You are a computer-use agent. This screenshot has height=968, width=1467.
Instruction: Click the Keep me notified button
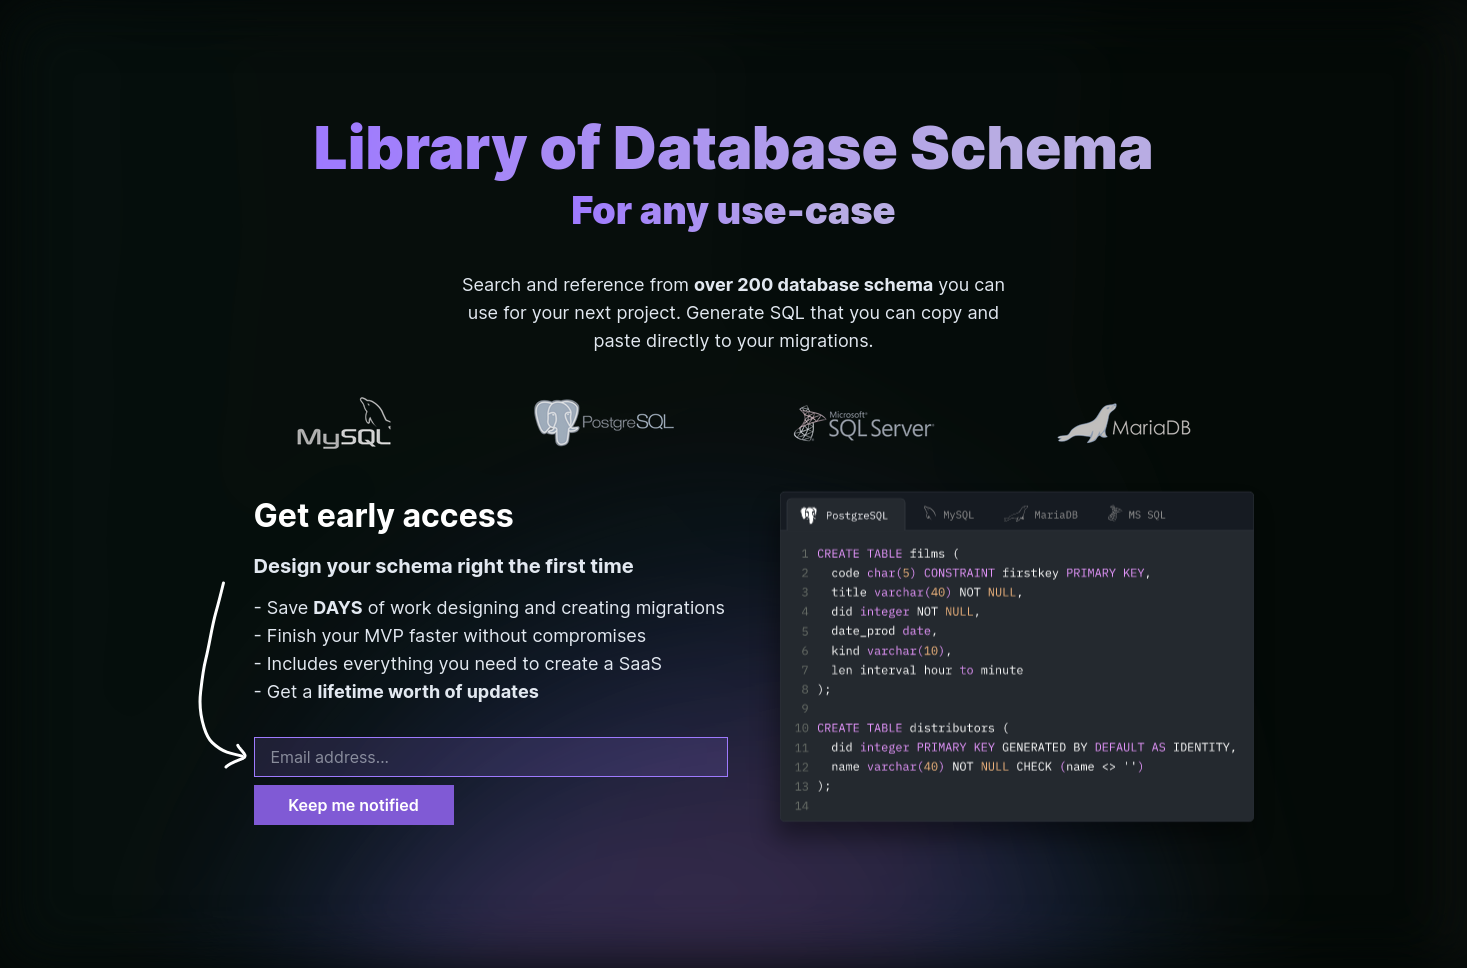(x=354, y=805)
